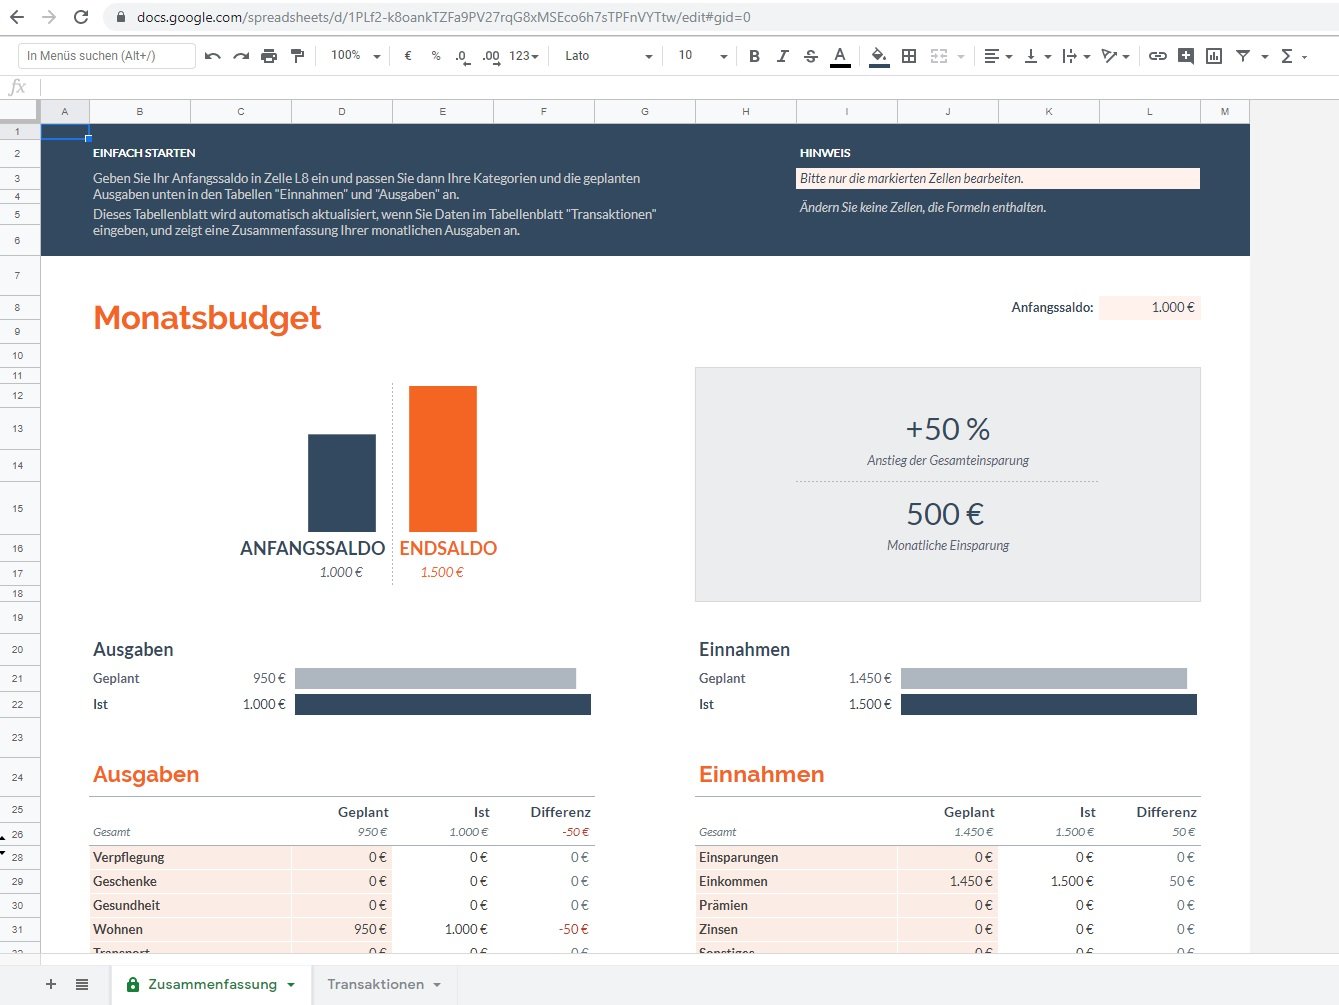This screenshot has width=1339, height=1005.
Task: Switch to the Zusammenfassung sheet tab
Action: click(x=211, y=984)
